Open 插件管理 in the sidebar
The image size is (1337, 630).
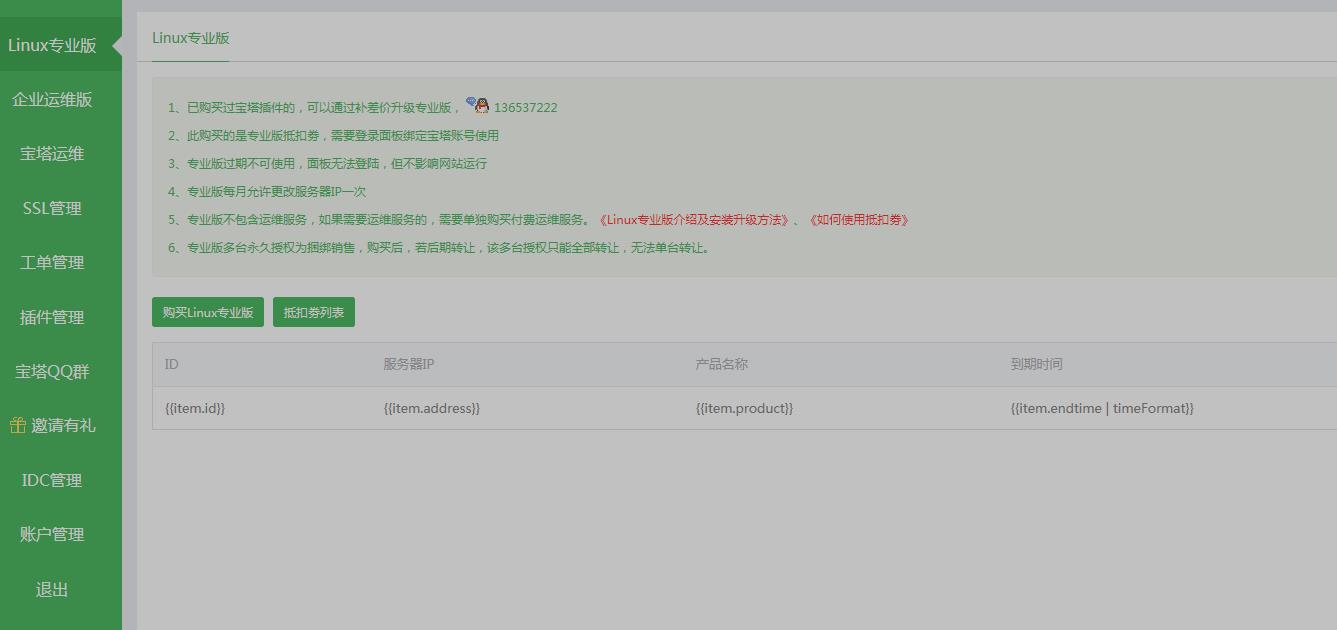coord(52,317)
